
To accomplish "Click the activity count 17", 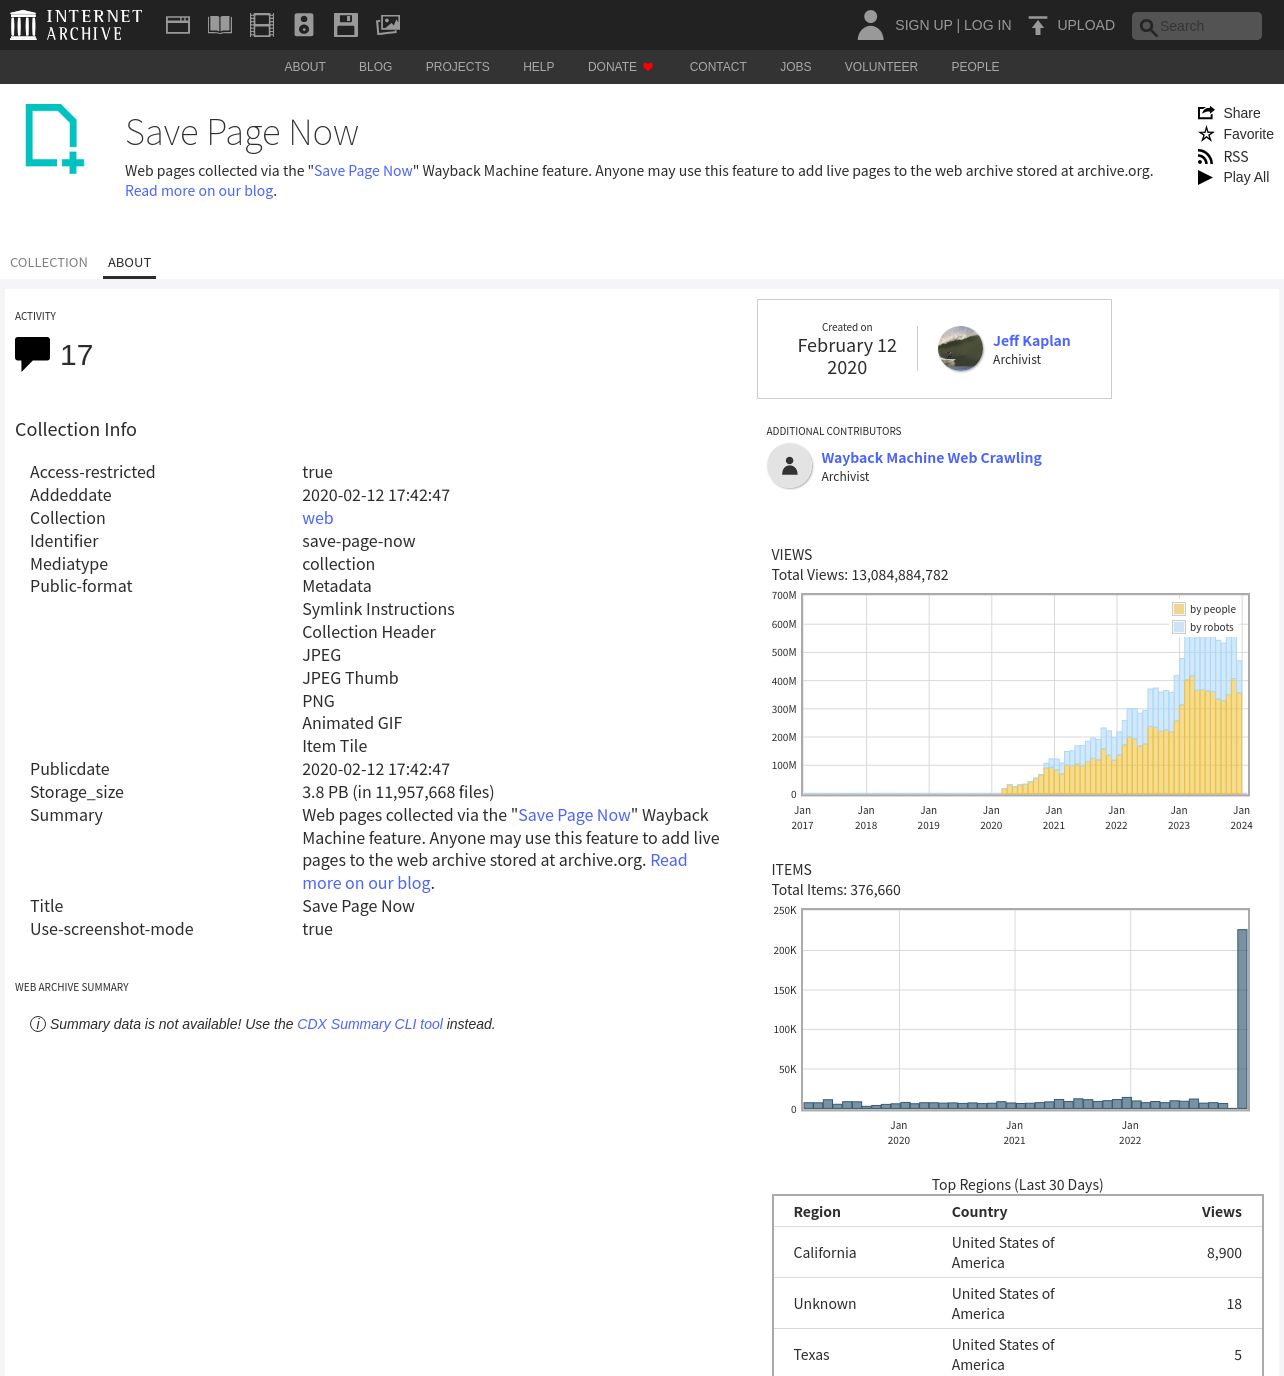I will [77, 355].
